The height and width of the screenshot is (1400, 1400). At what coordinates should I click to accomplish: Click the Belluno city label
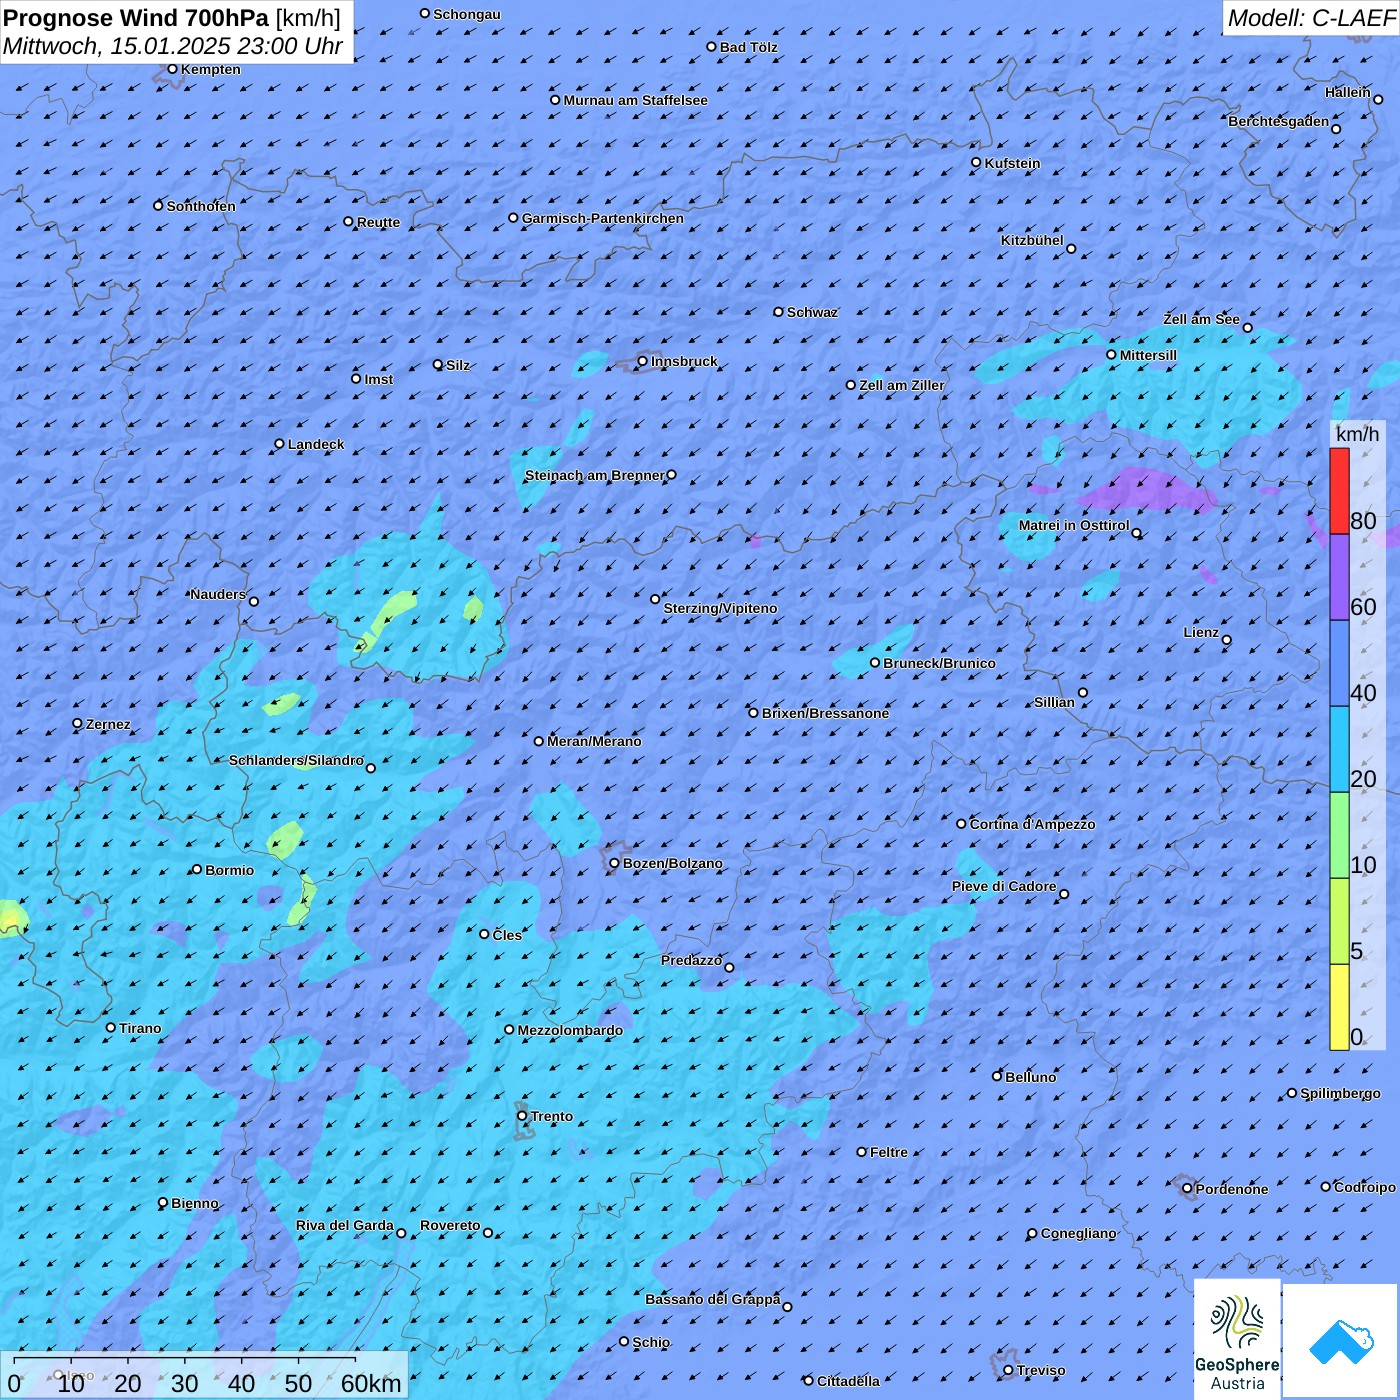pos(1030,1077)
